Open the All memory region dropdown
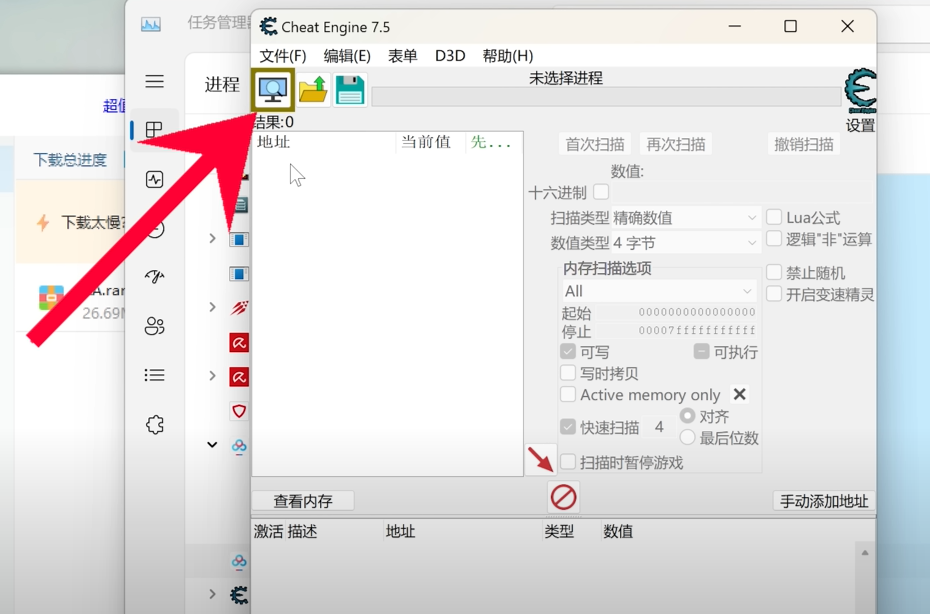 [x=658, y=290]
